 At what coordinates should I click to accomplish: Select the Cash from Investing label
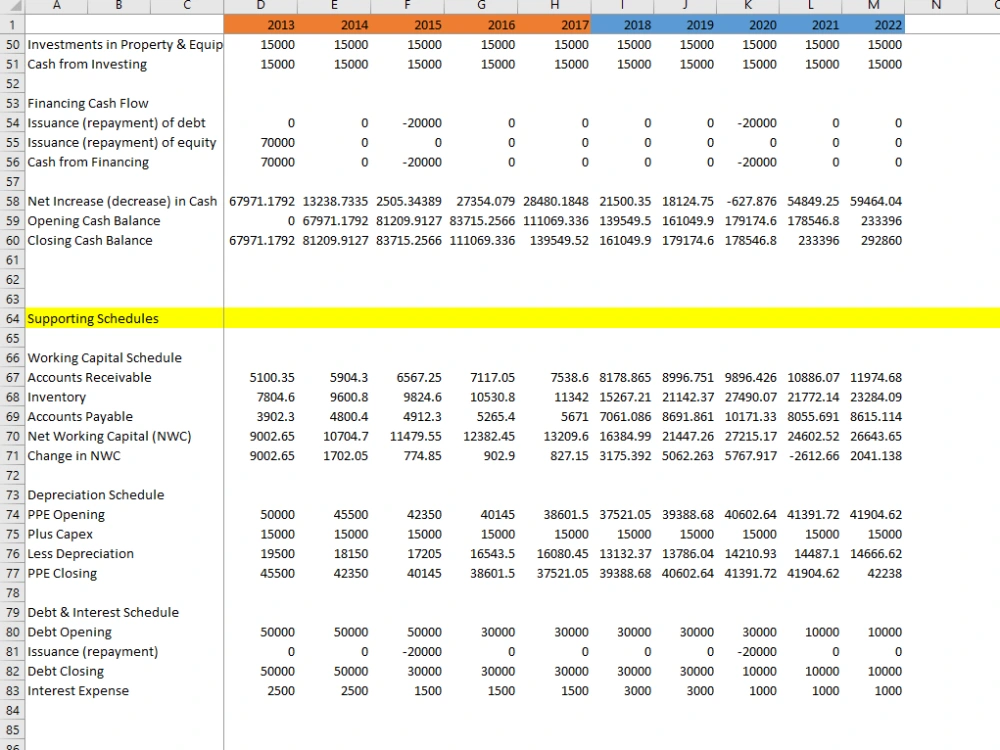[87, 64]
